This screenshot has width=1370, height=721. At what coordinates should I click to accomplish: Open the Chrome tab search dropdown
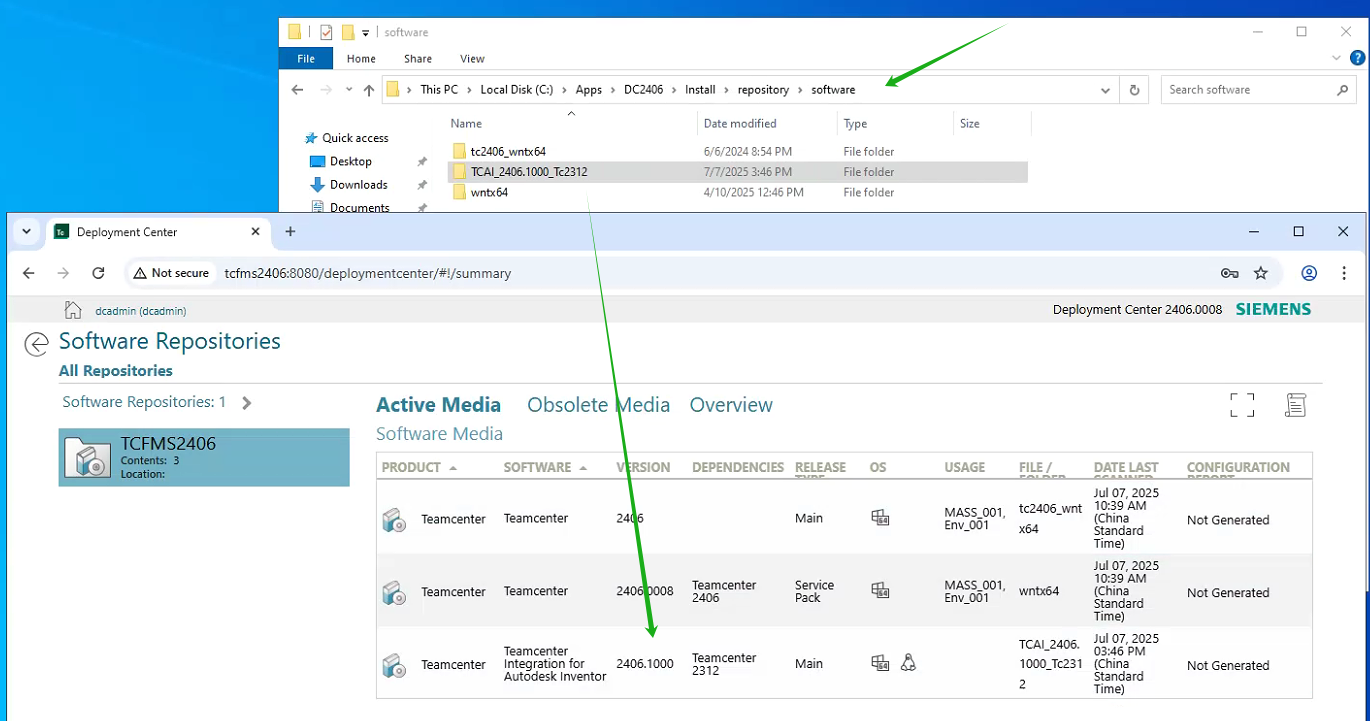point(26,231)
